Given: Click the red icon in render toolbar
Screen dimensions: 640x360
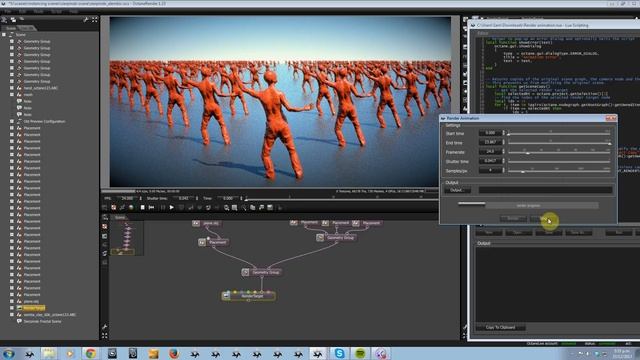Looking at the screenshot, I should (113, 208).
